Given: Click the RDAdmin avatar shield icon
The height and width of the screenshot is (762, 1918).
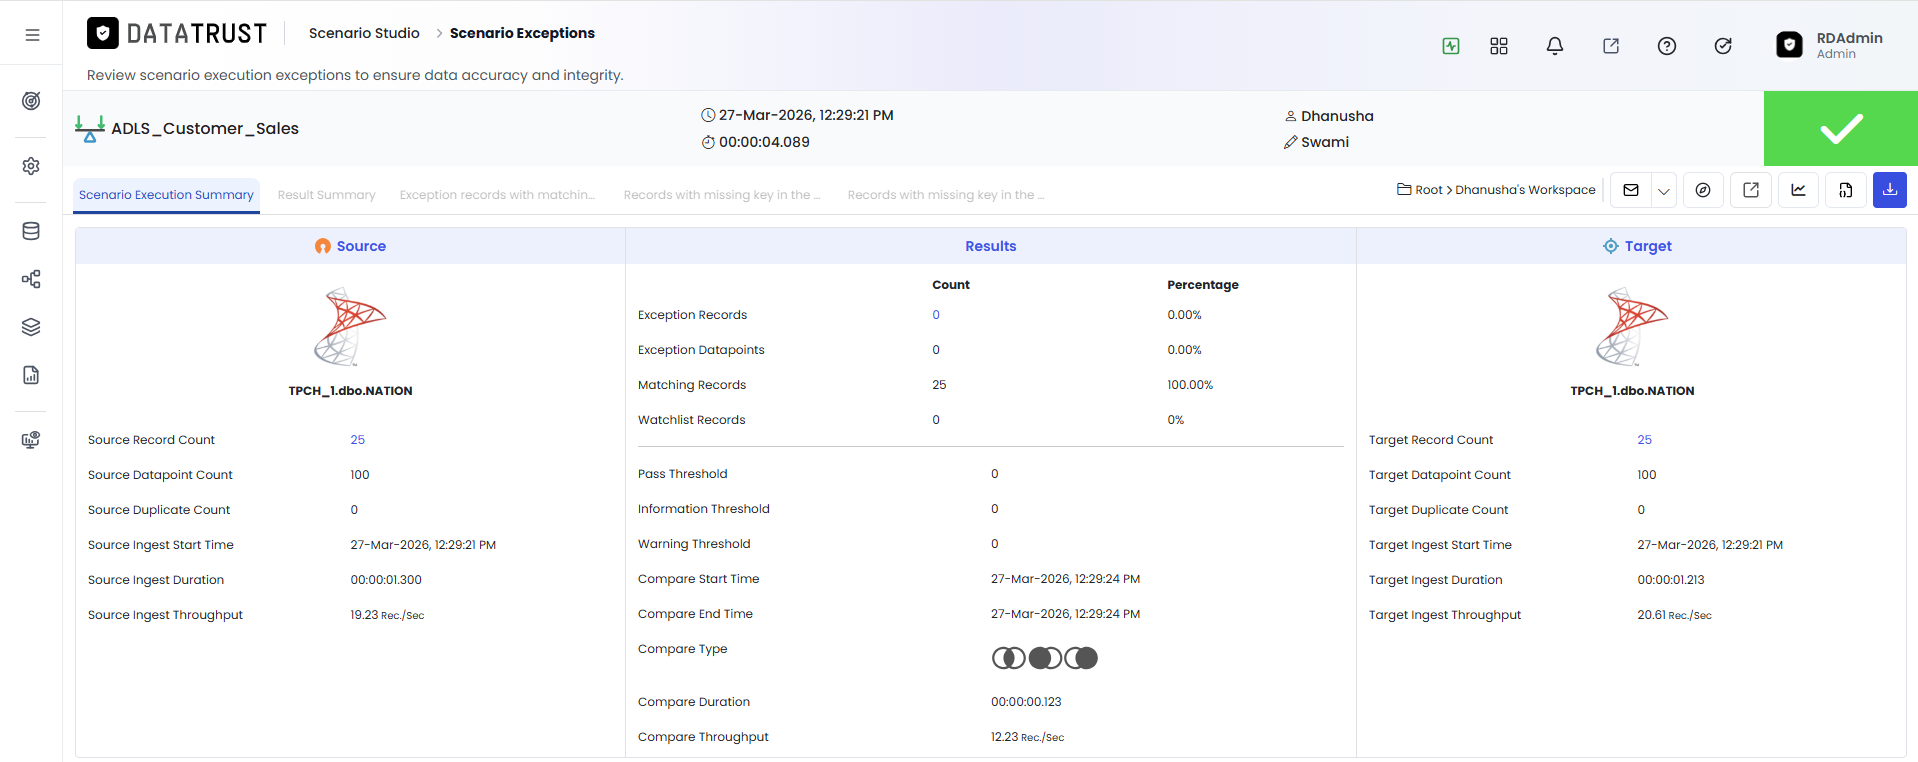Looking at the screenshot, I should (1789, 45).
